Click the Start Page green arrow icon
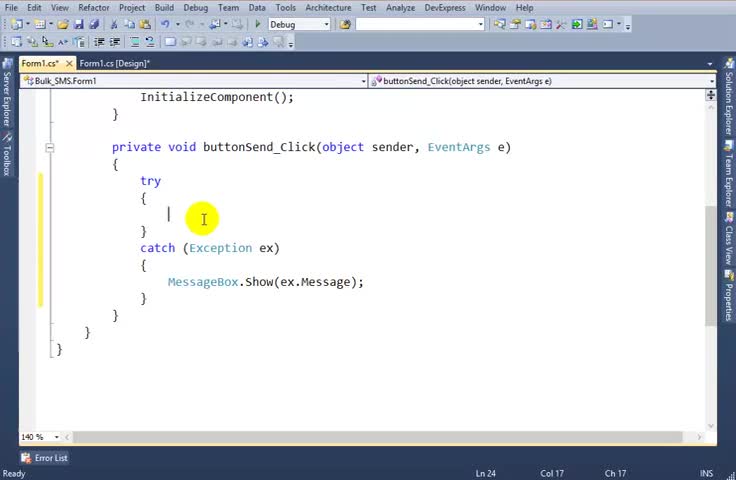The height and width of the screenshot is (480, 736). [576, 24]
